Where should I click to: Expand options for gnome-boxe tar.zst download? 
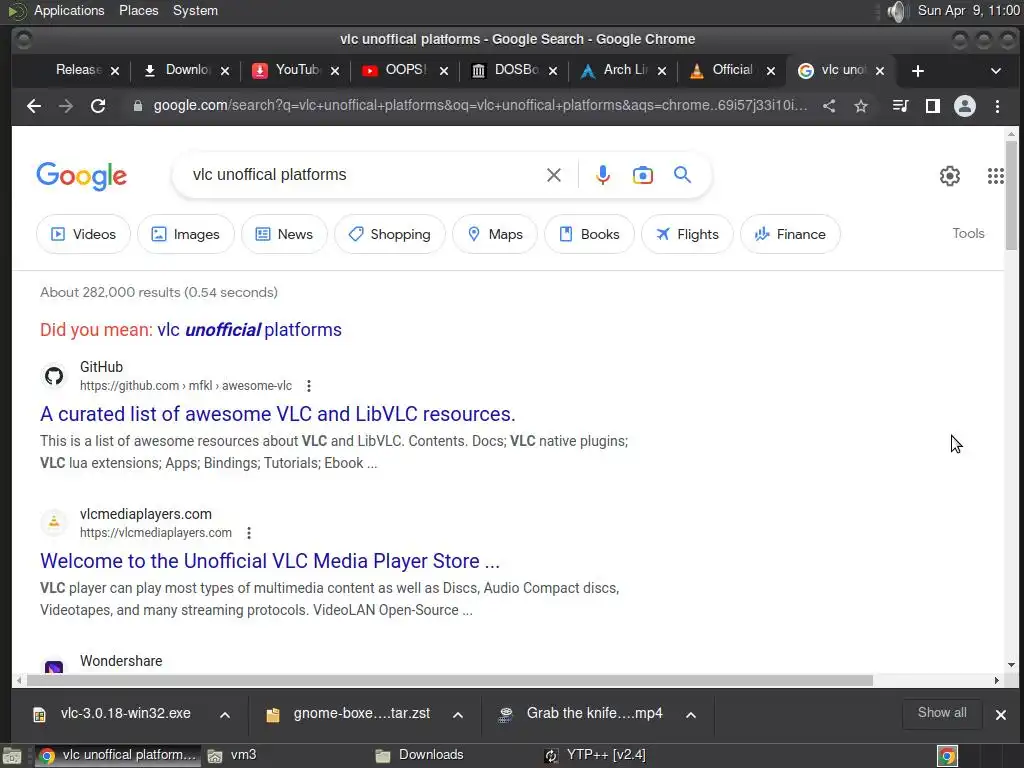(x=458, y=715)
